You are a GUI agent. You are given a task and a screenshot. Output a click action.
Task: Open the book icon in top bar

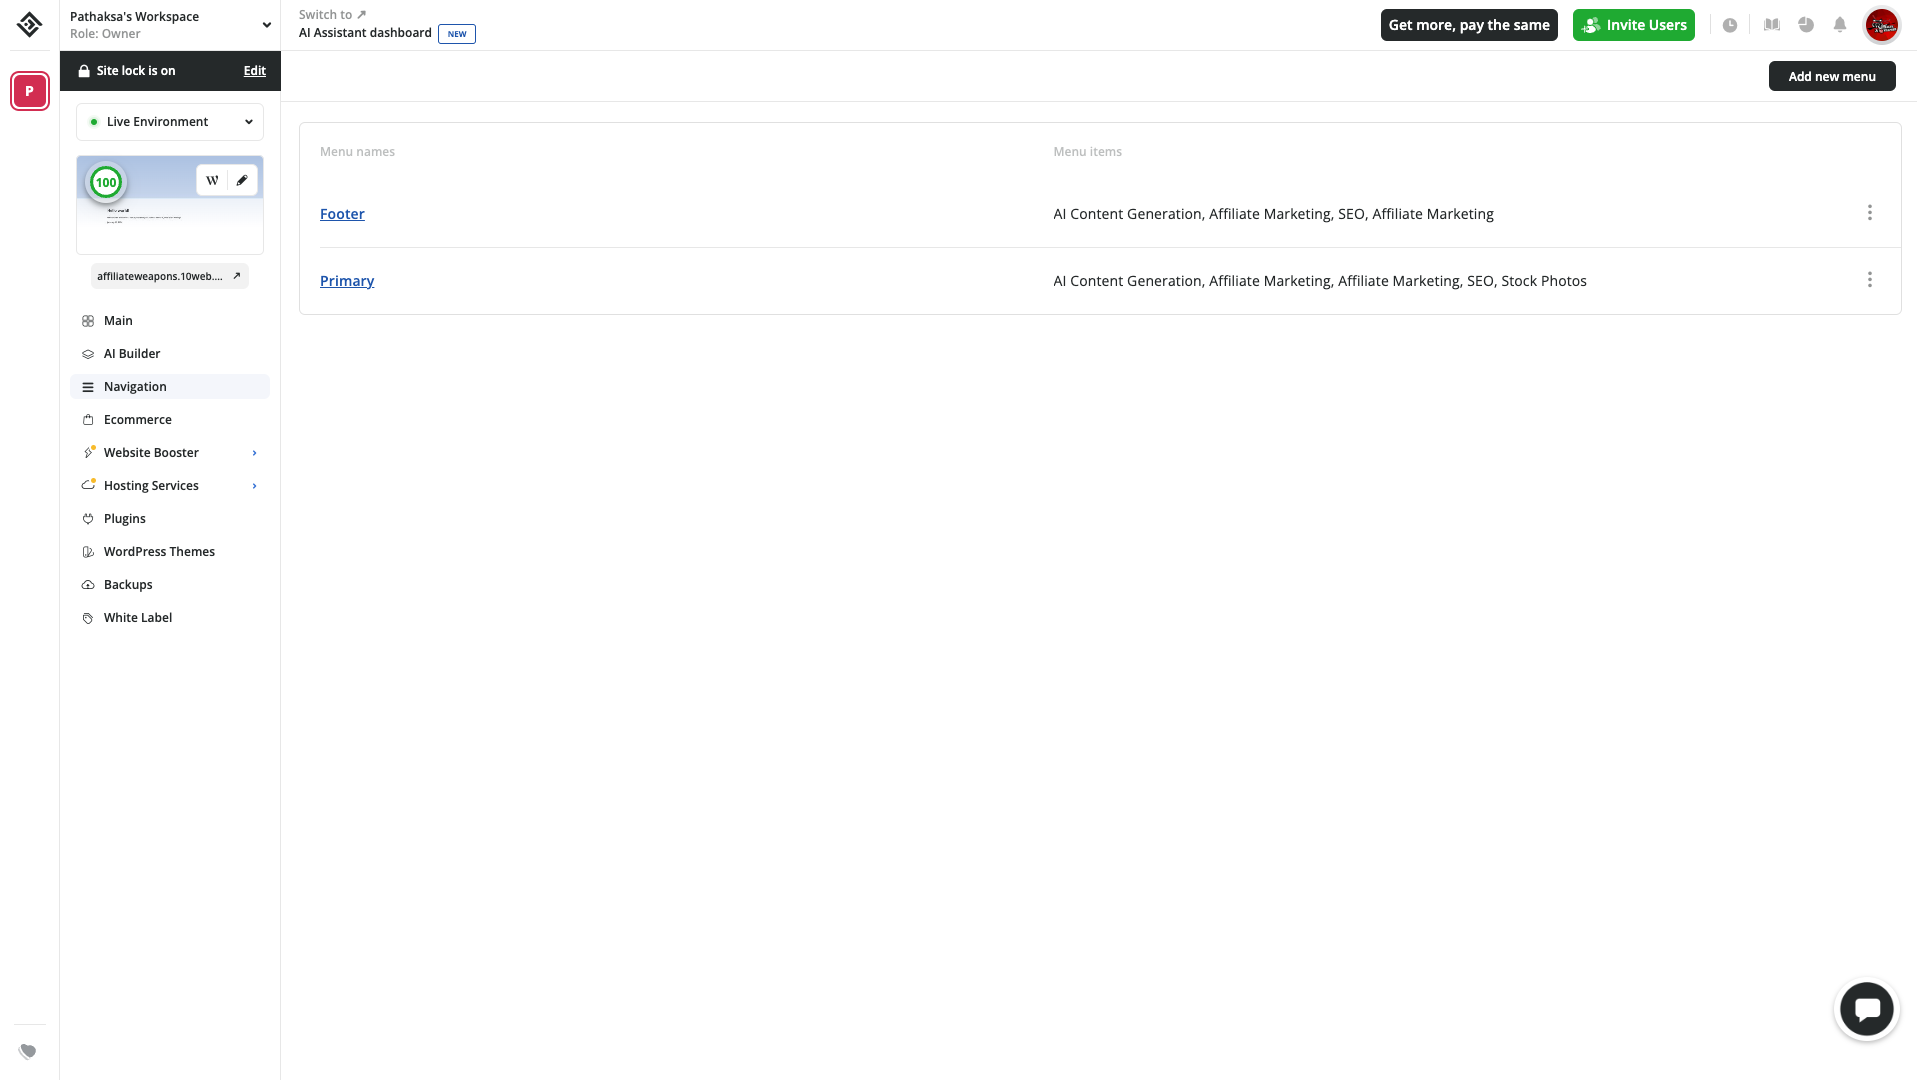[x=1772, y=25]
